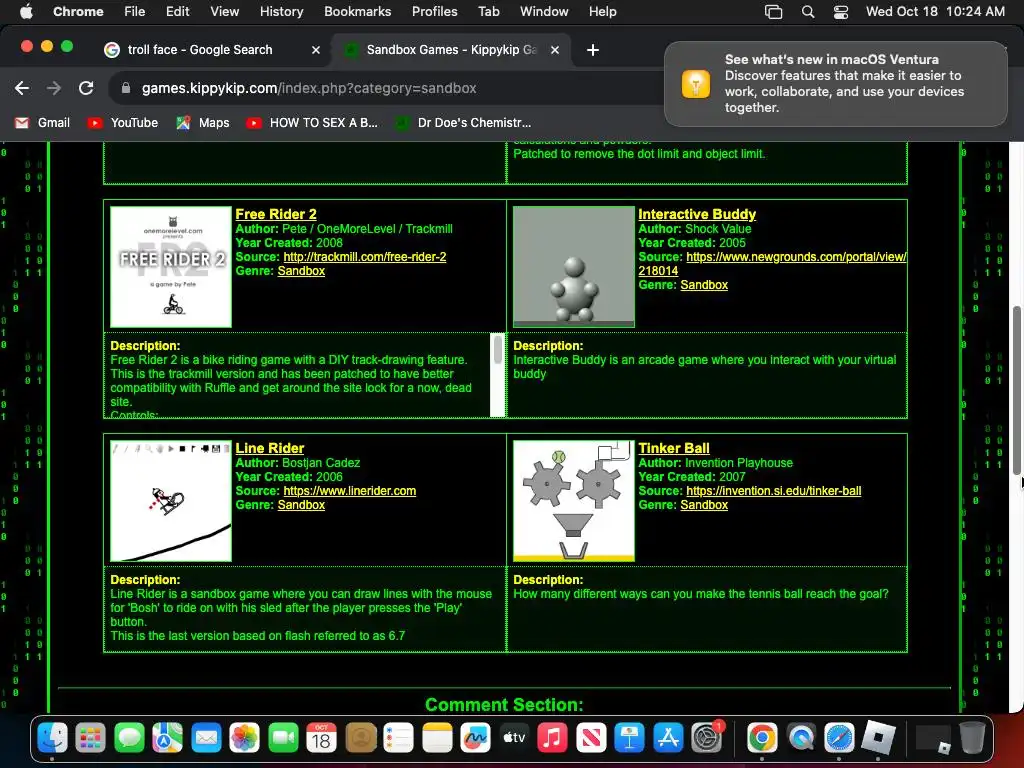This screenshot has height=768, width=1024.
Task: Go back using the browser back arrow
Action: (x=22, y=88)
